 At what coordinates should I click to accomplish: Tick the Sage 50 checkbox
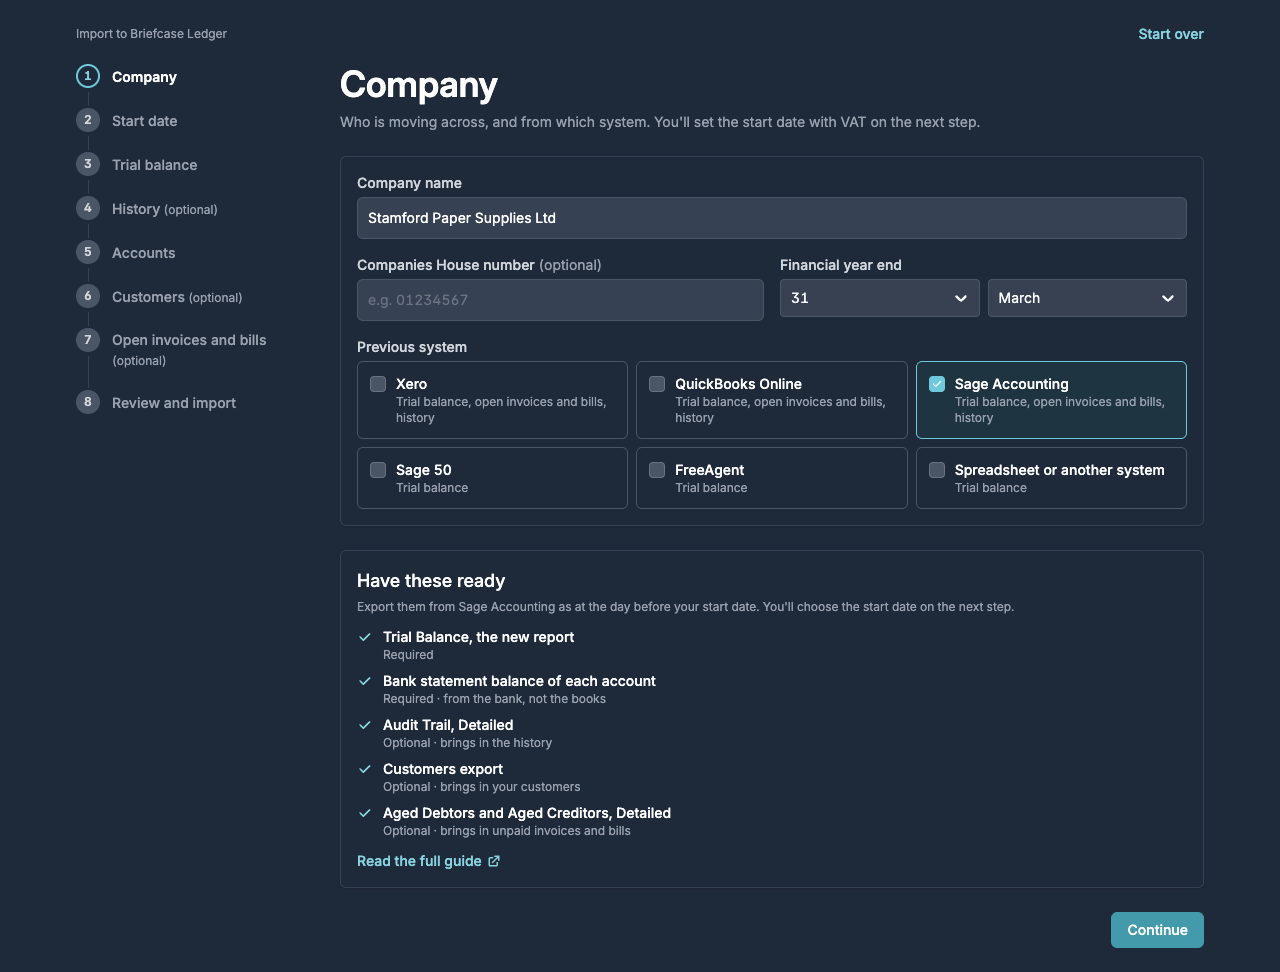pos(378,470)
